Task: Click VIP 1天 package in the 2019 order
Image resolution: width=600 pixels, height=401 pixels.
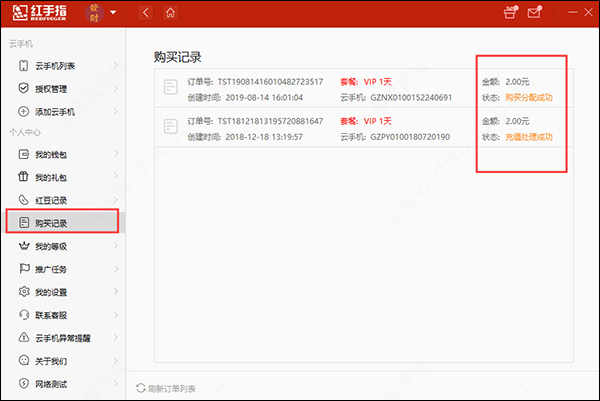Action: point(377,82)
